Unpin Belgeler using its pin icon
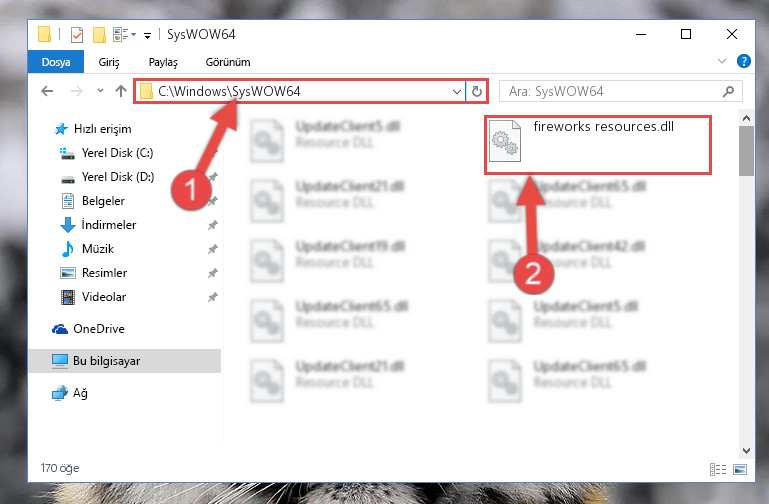Image resolution: width=769 pixels, height=504 pixels. point(212,201)
